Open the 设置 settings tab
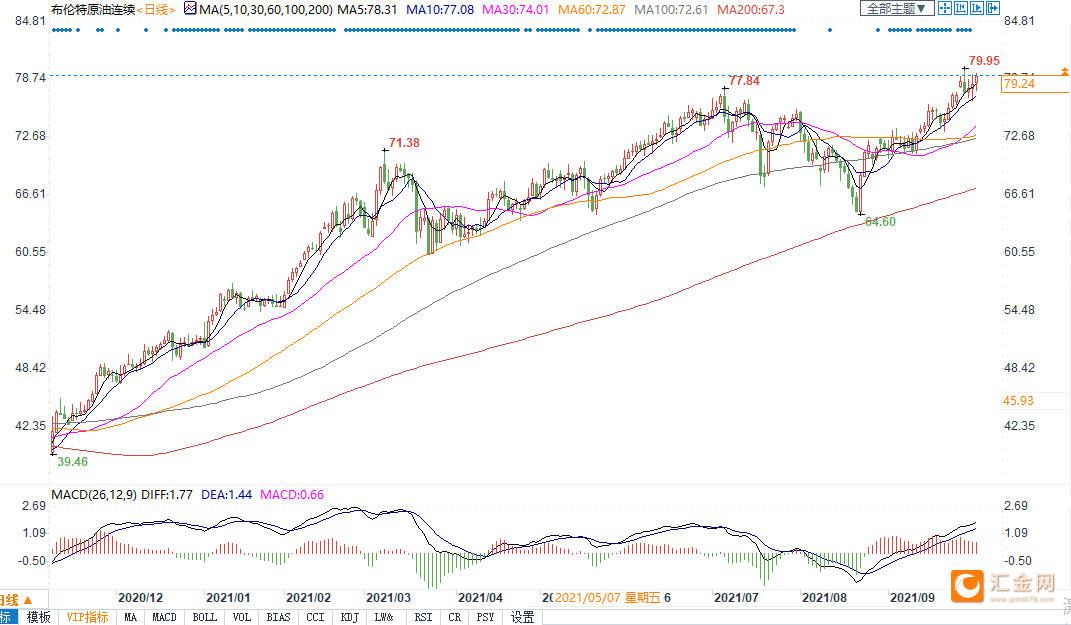 pos(523,617)
